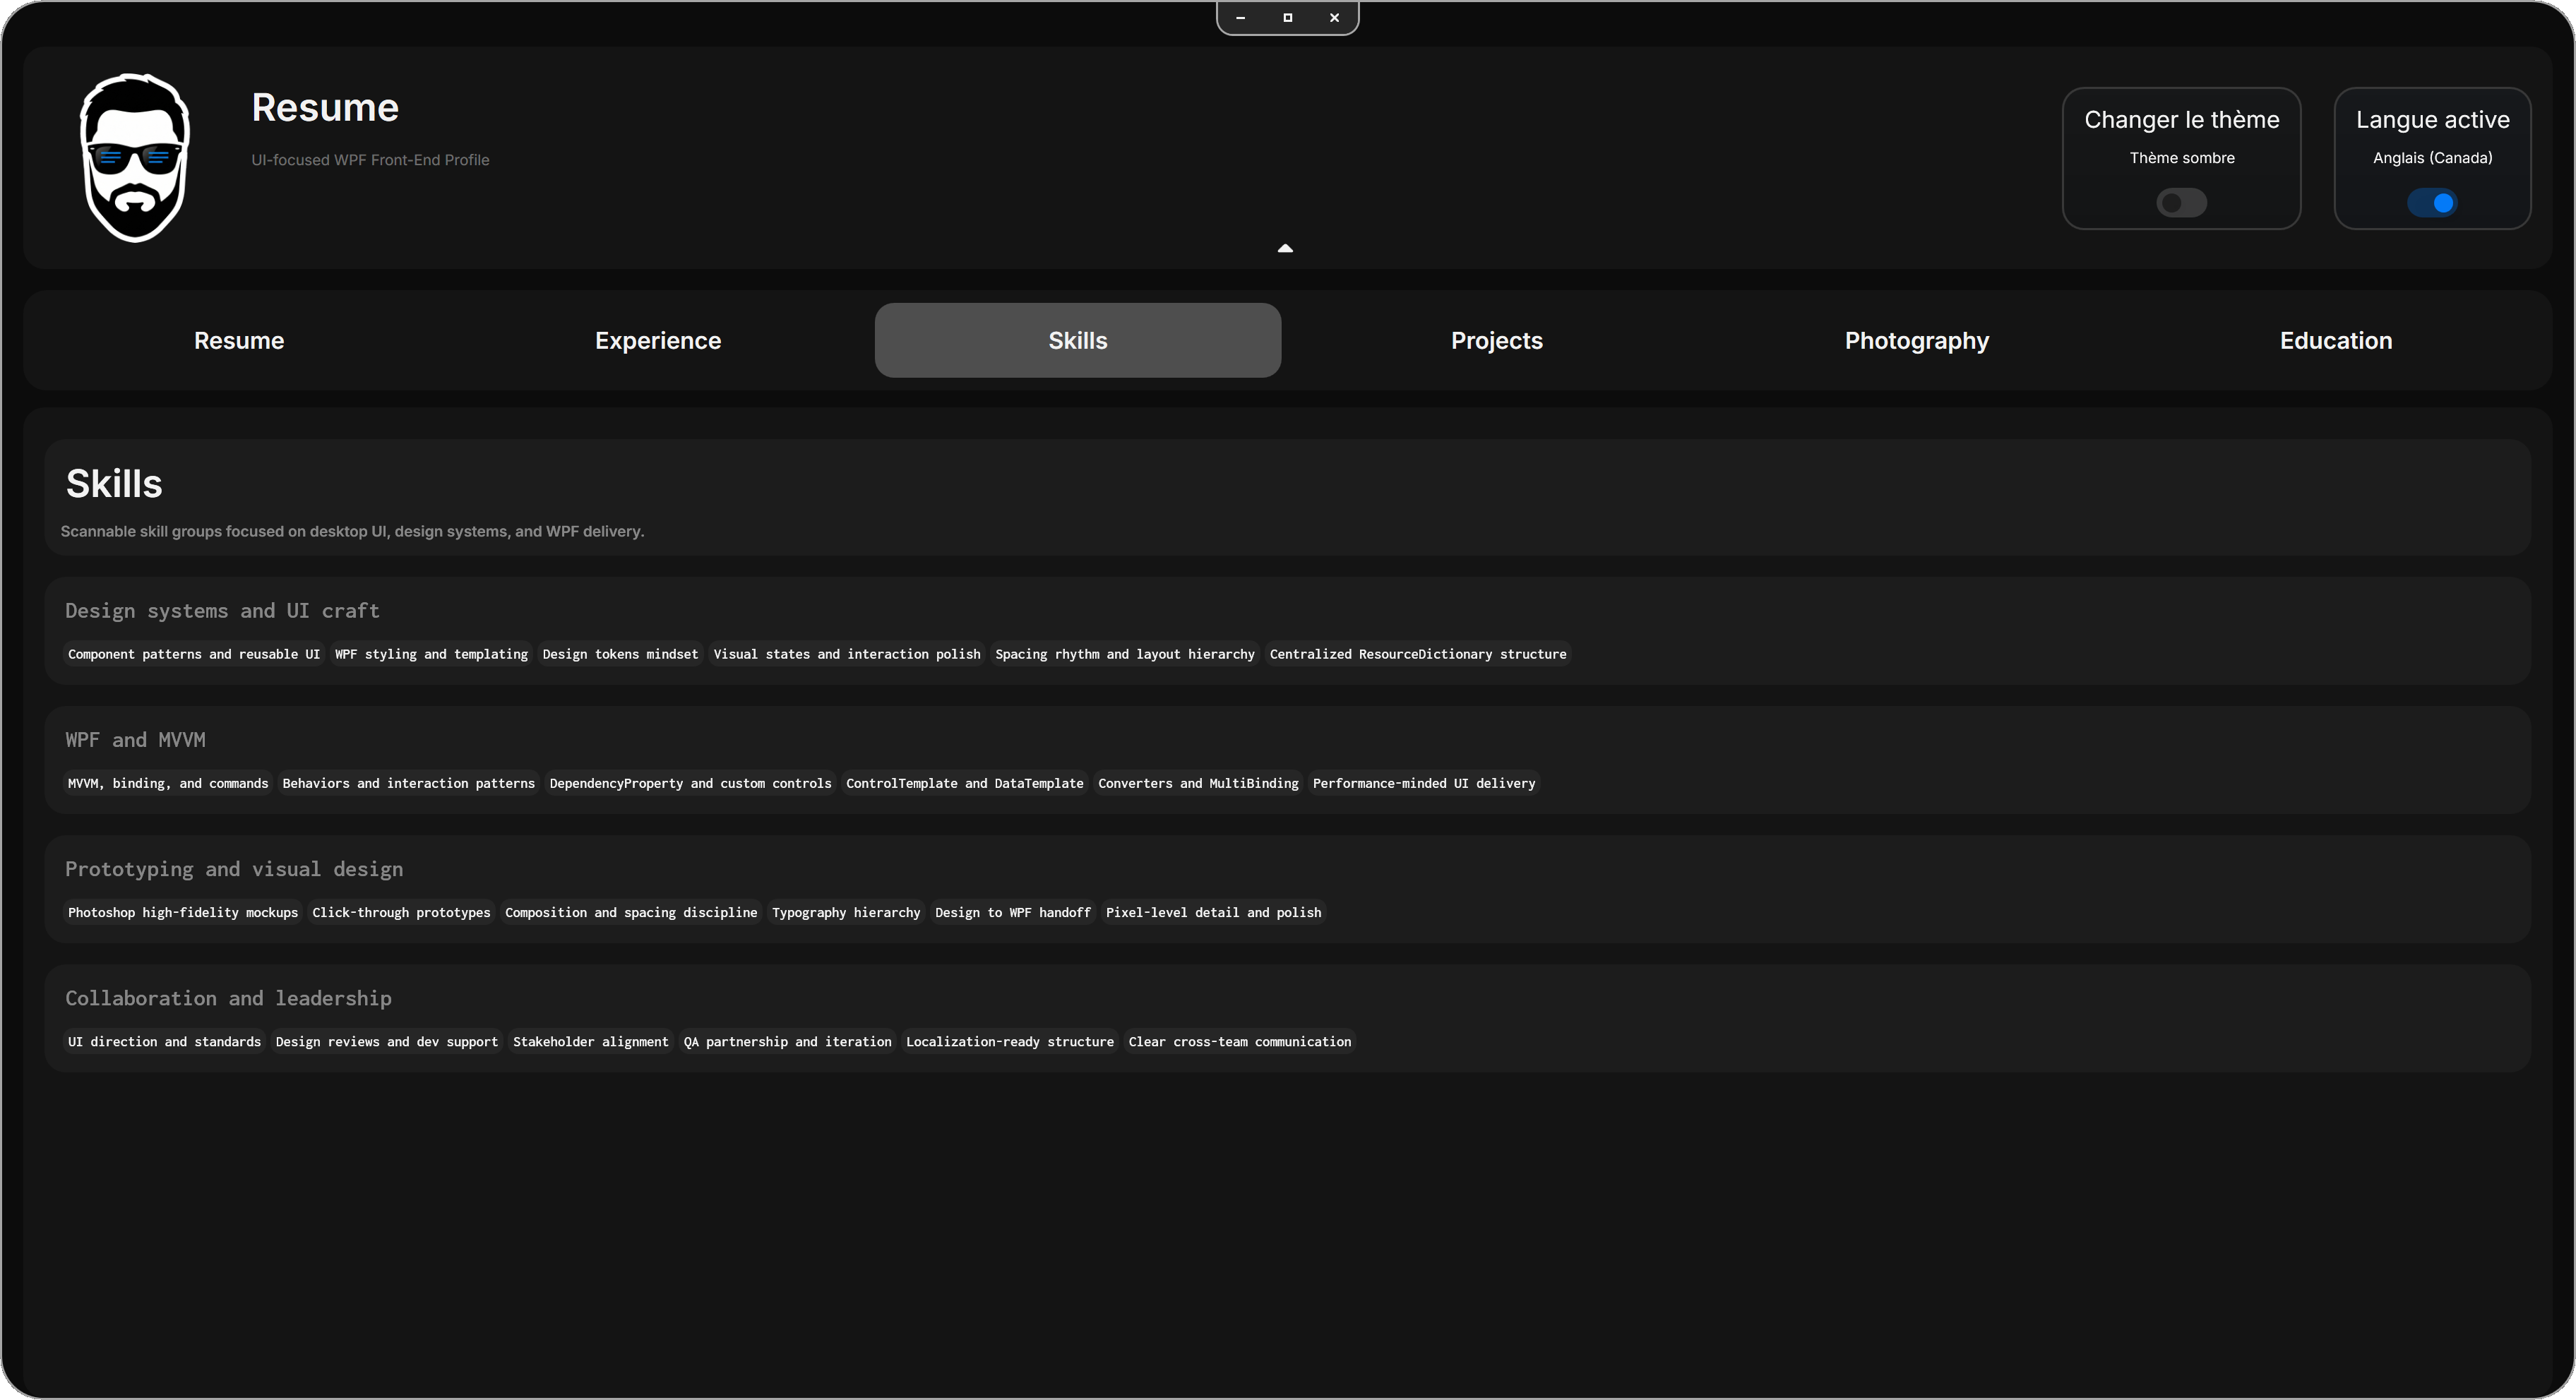Screen dimensions: 2576x1400
Task: Minimize the window
Action: pyautogui.click(x=1240, y=18)
